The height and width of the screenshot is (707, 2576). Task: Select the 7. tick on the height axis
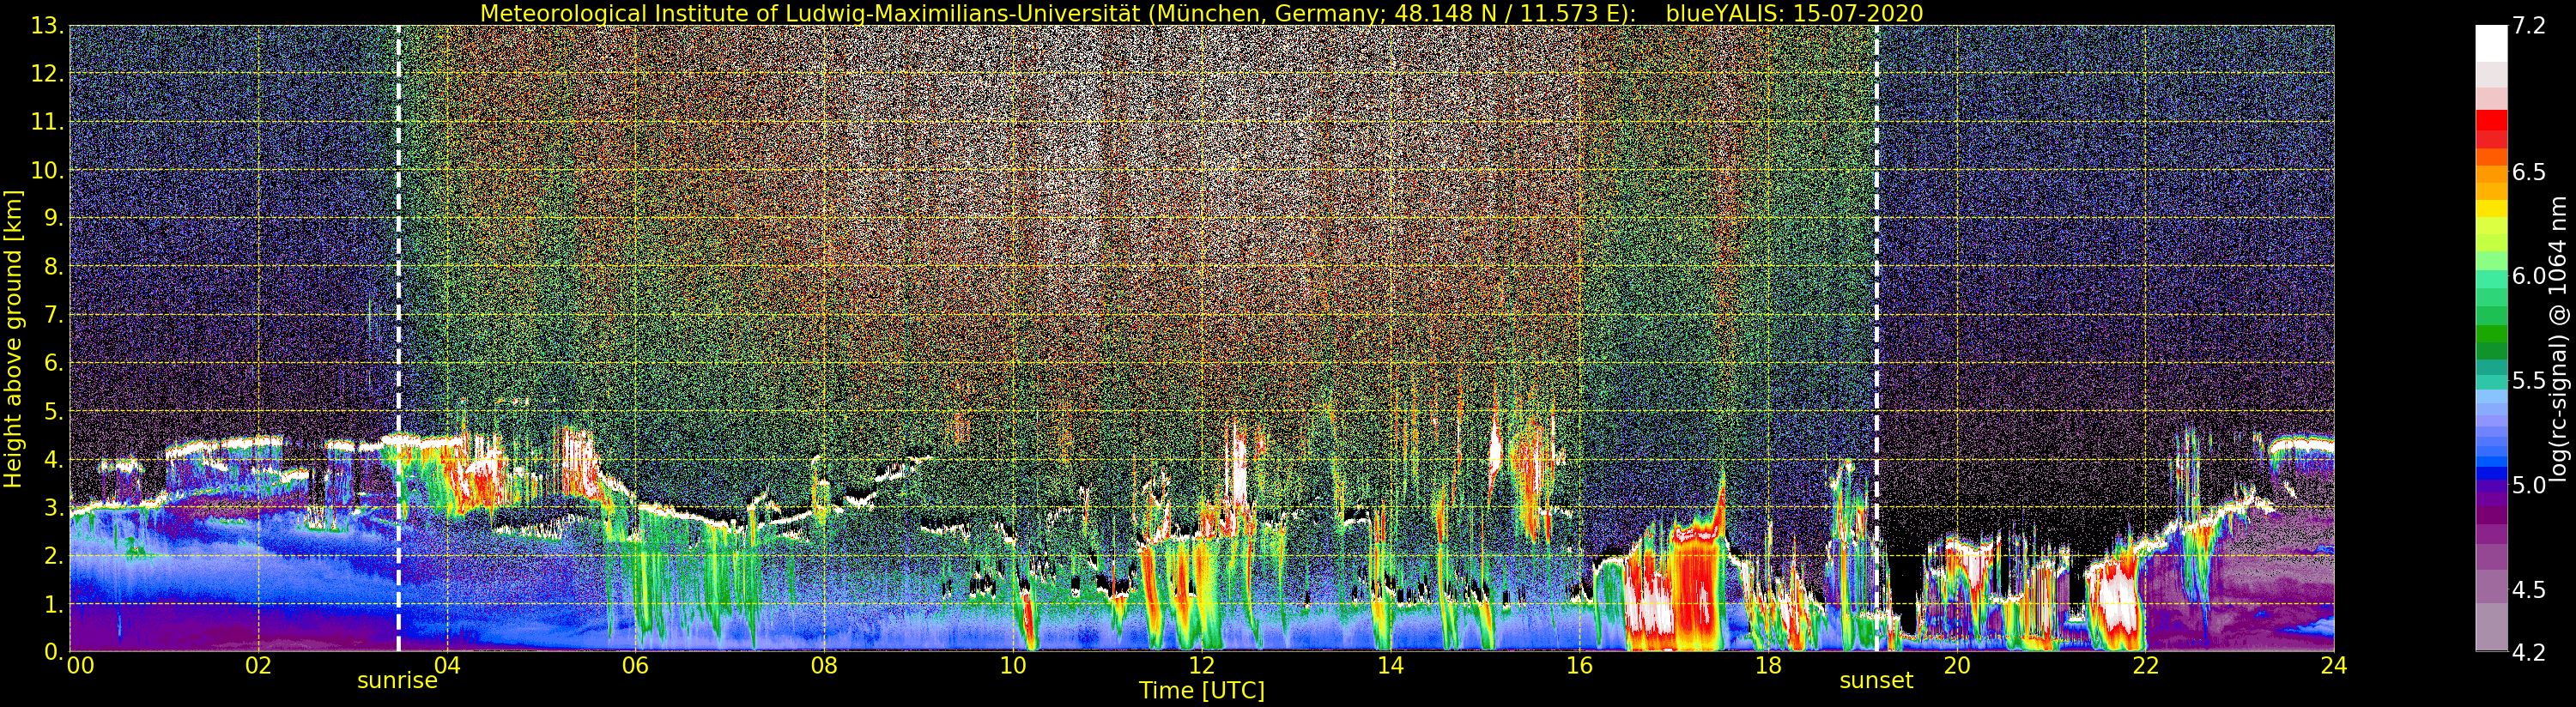click(x=55, y=315)
